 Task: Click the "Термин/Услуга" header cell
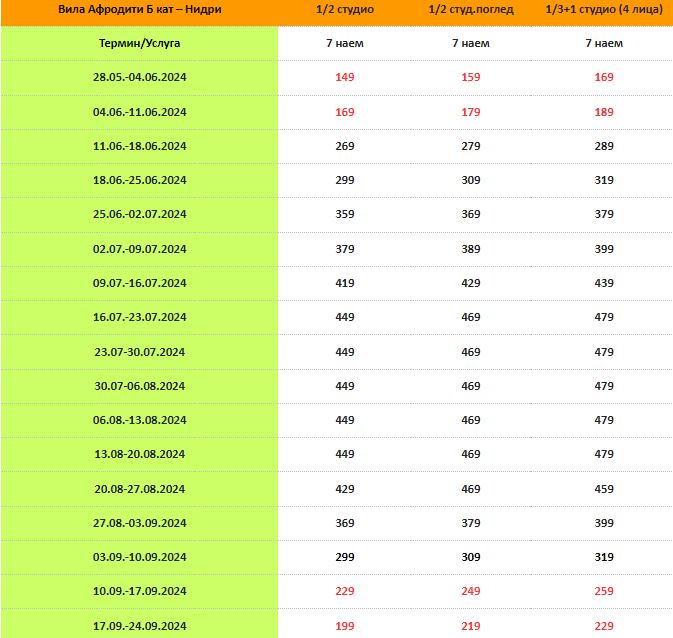click(x=140, y=43)
